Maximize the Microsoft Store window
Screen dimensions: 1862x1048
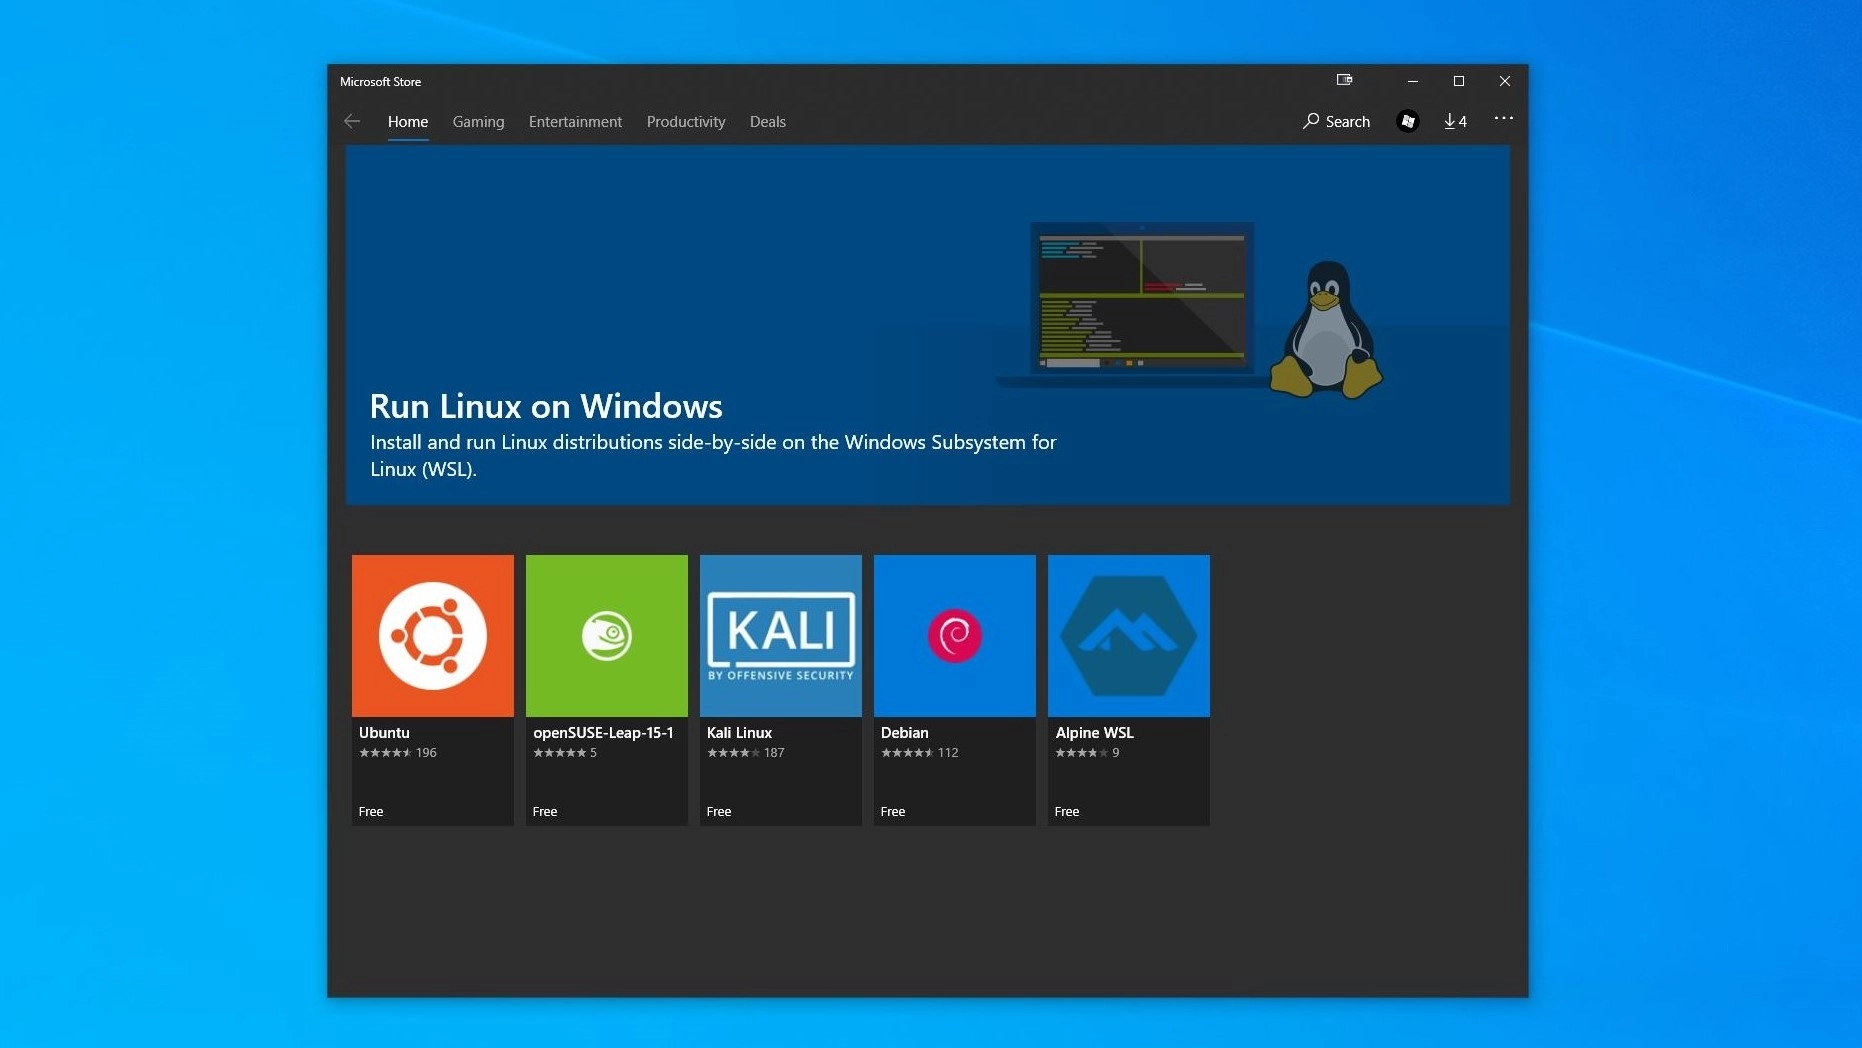pos(1459,81)
